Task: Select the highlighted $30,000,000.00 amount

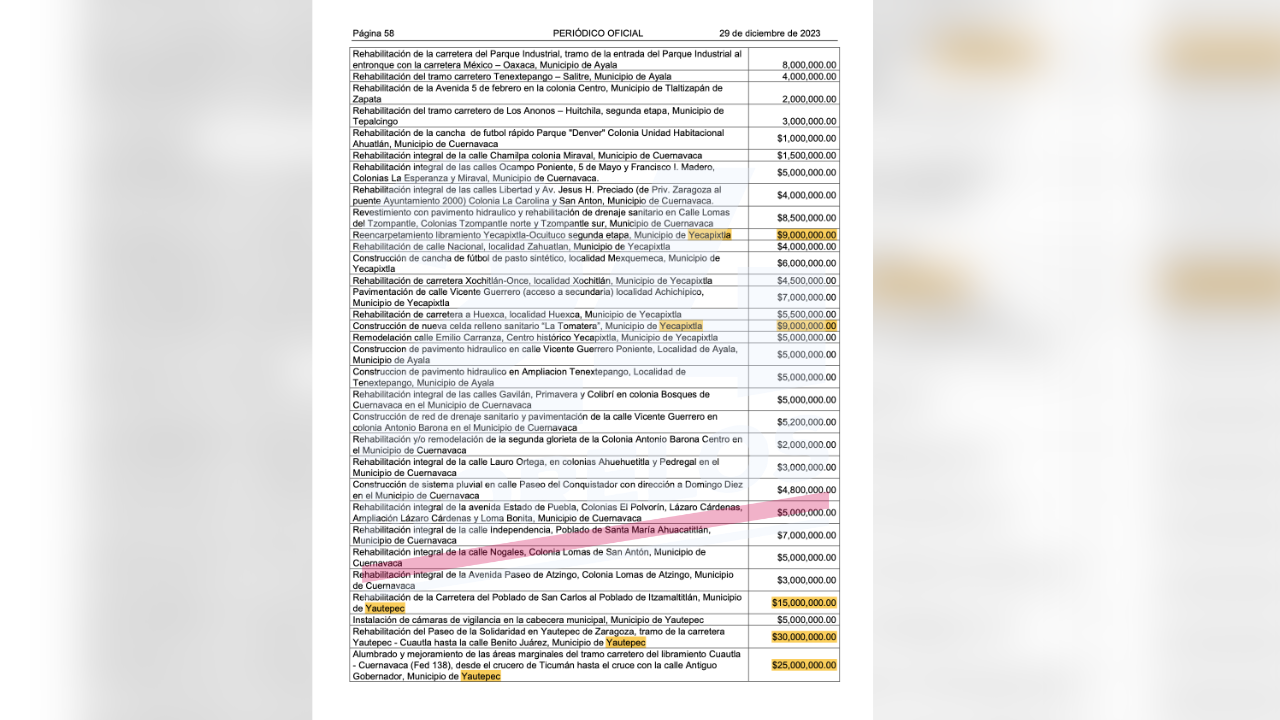Action: click(x=804, y=637)
